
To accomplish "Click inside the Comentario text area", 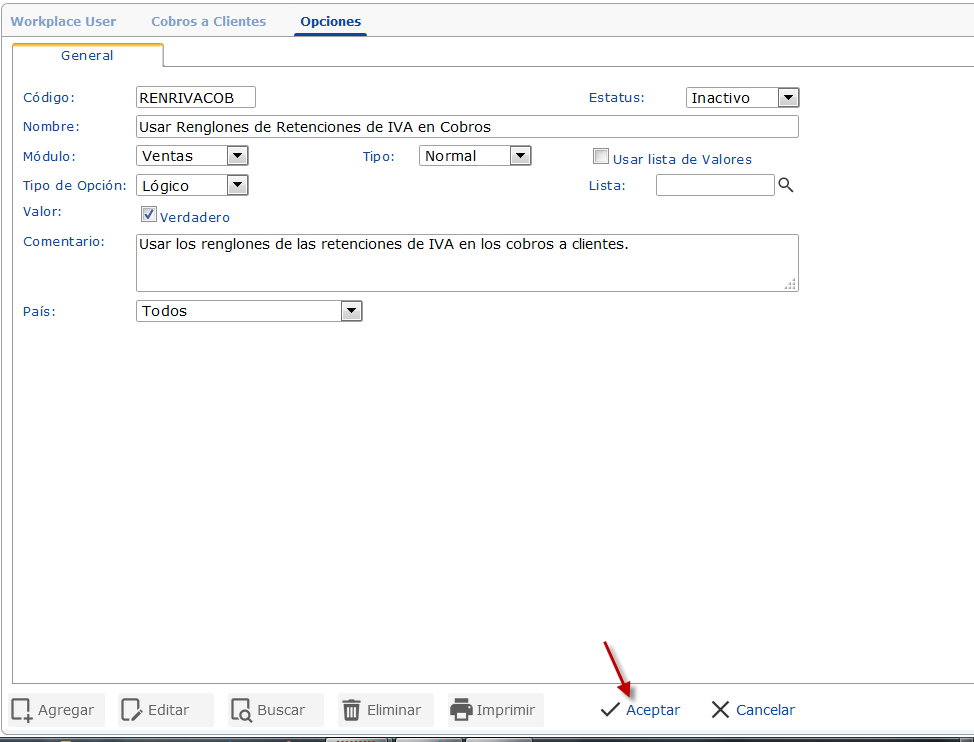I will click(467, 263).
